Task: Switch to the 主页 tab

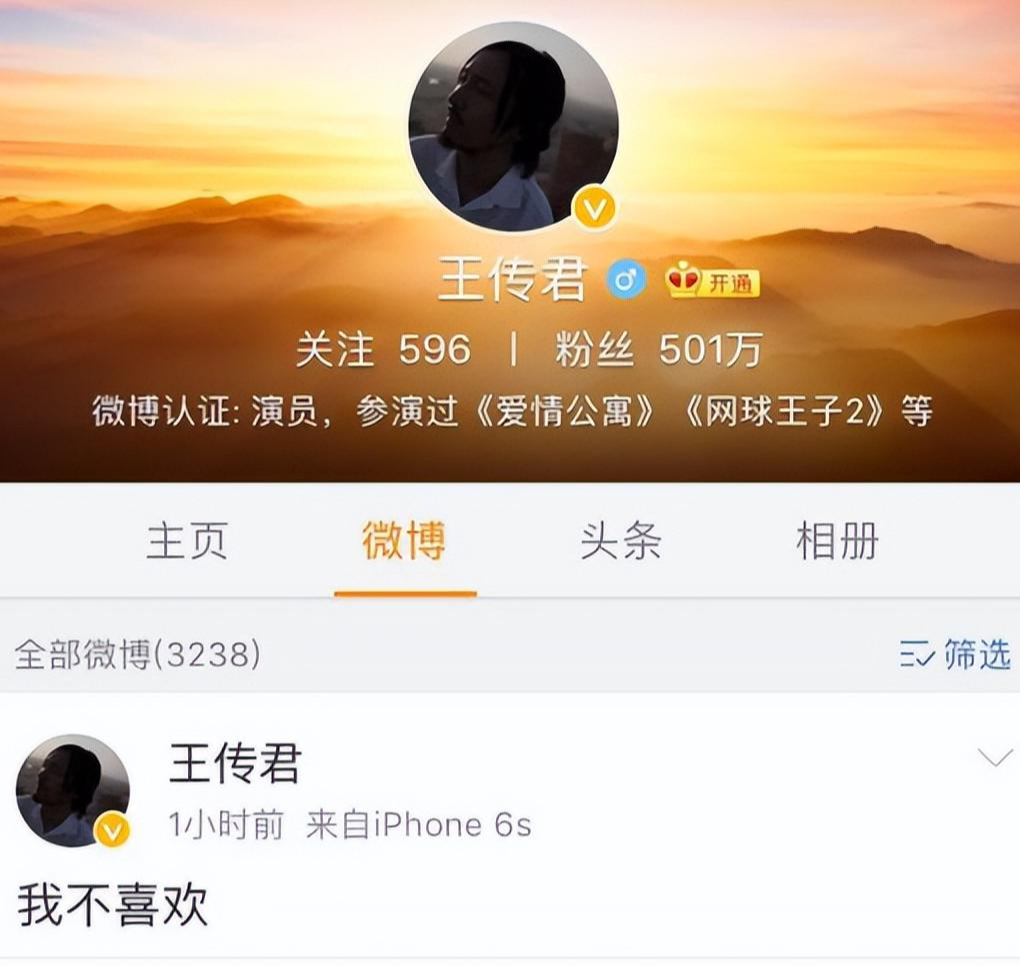Action: pos(187,541)
